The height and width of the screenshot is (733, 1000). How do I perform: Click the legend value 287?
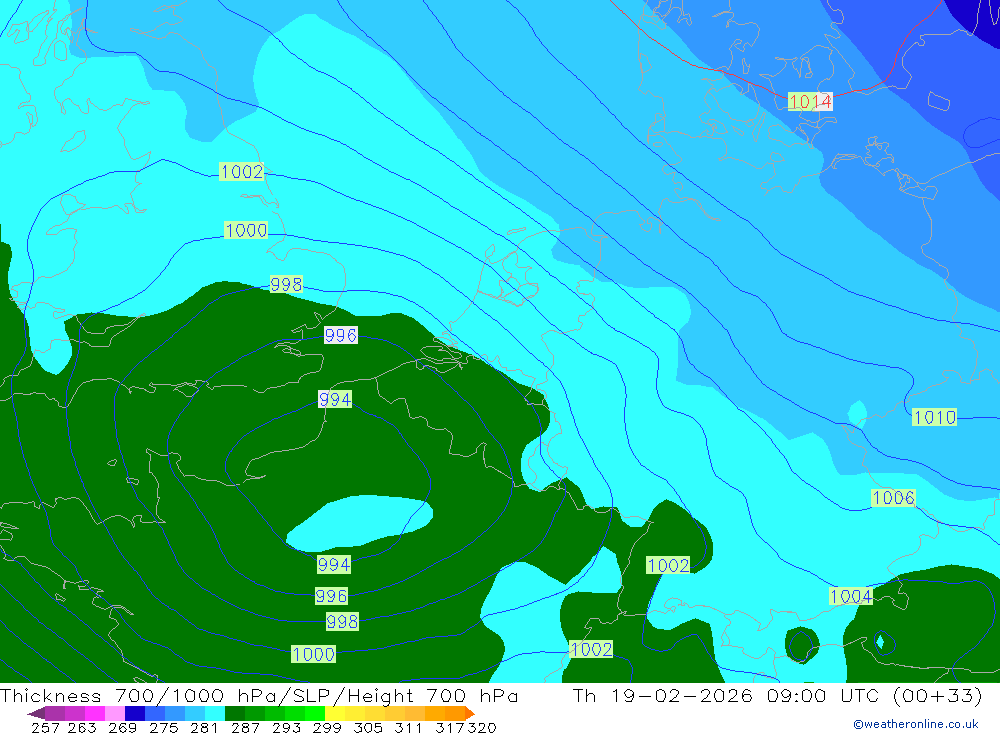[x=245, y=727]
